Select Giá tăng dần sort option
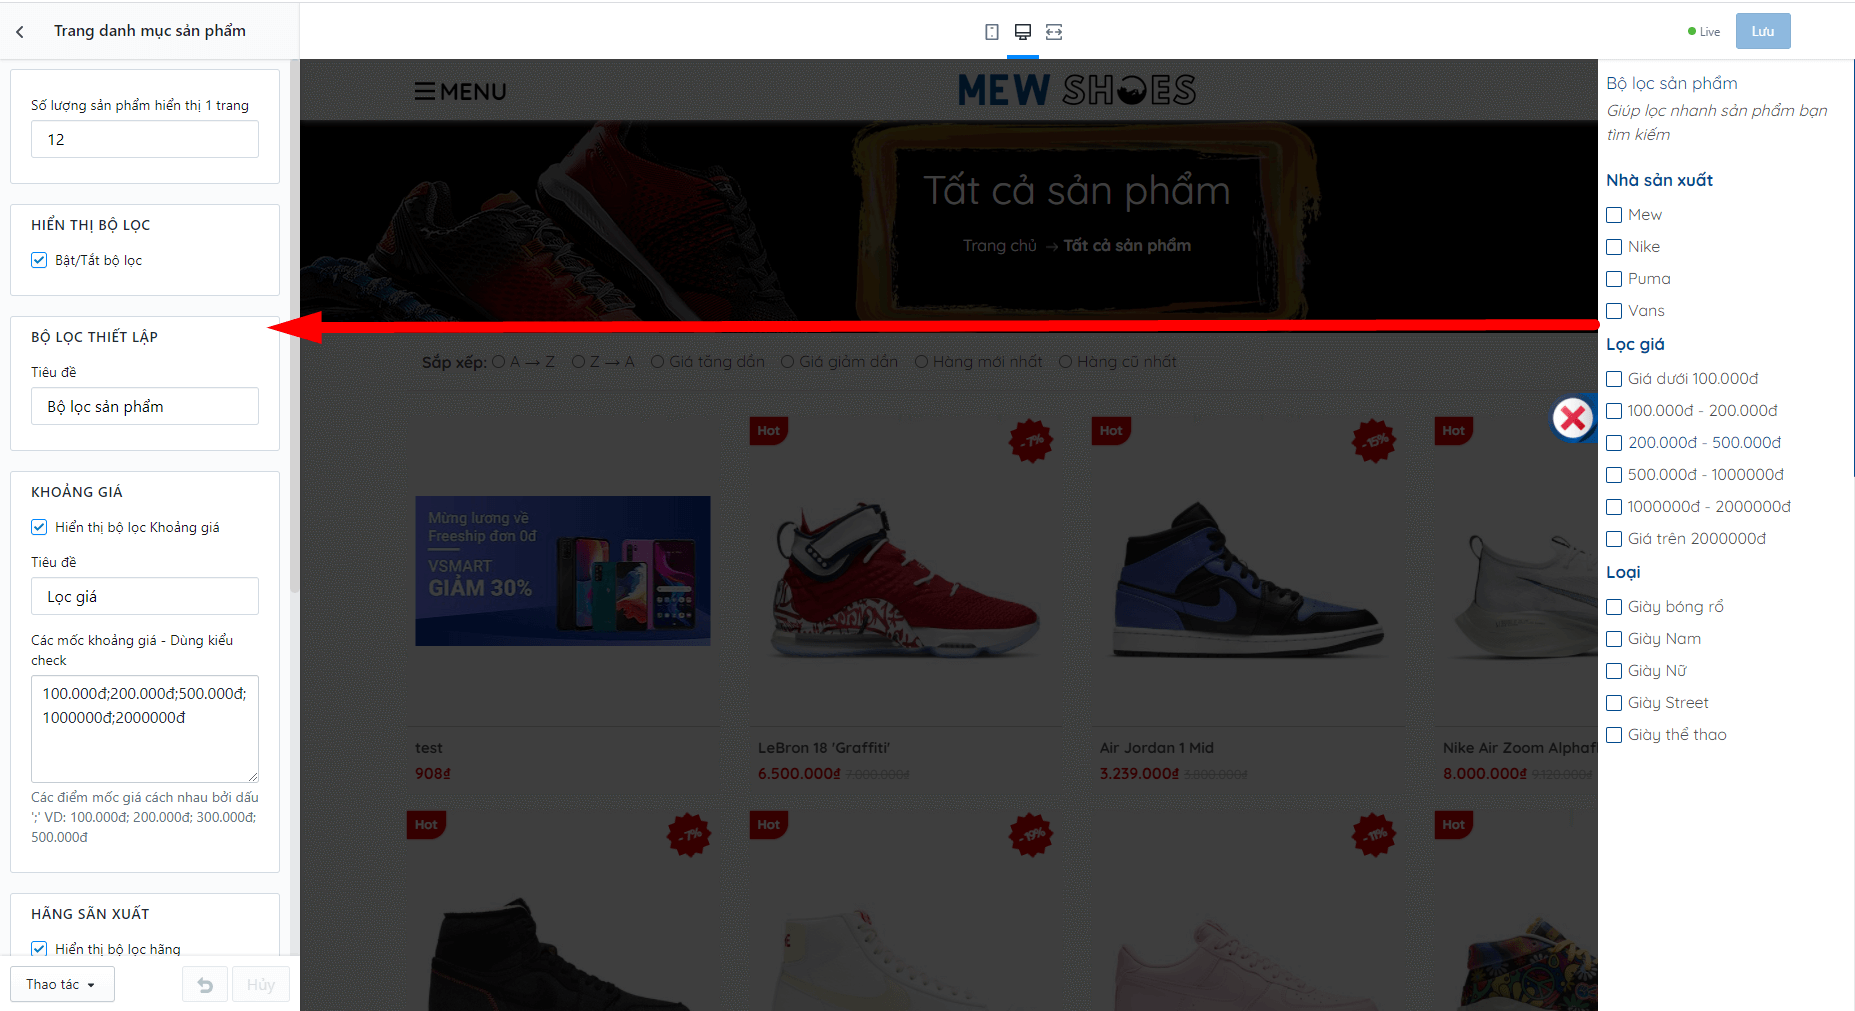 coord(657,362)
